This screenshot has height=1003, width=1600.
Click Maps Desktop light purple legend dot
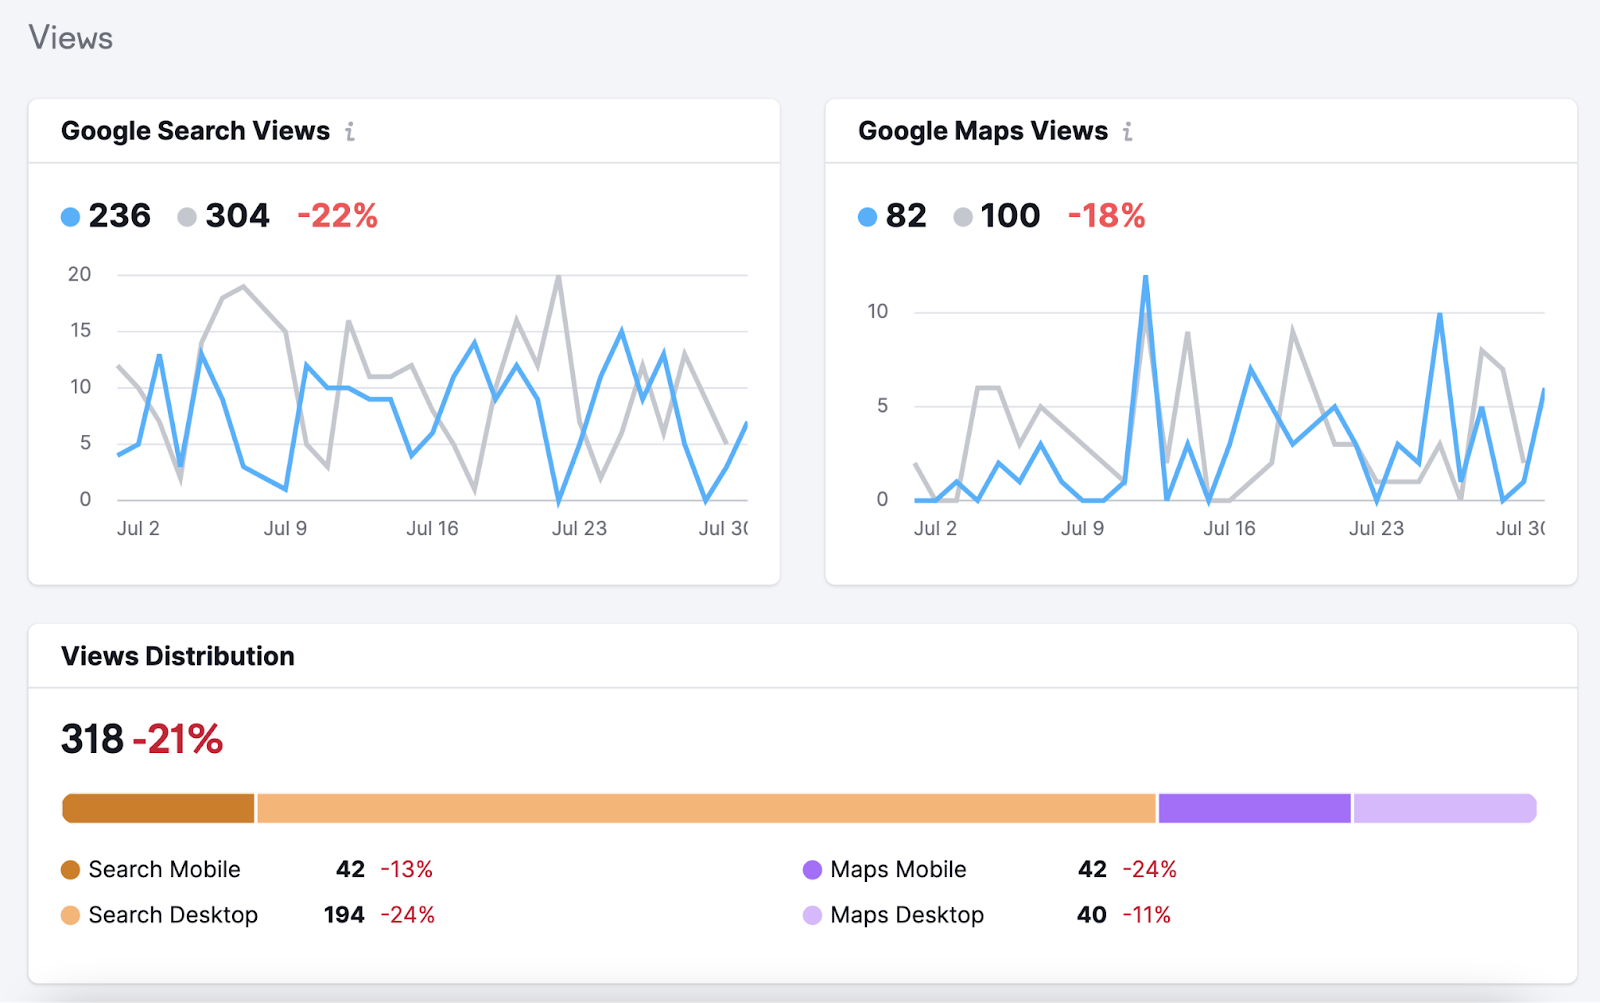click(812, 915)
